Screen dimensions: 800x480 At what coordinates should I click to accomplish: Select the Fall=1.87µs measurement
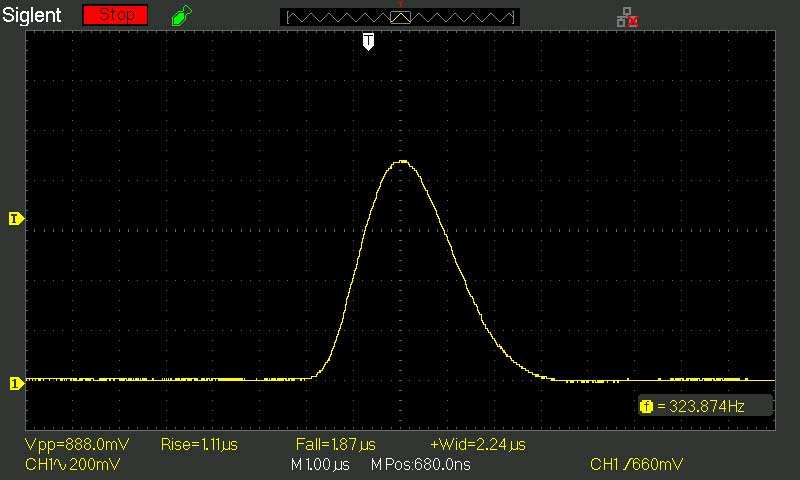(x=335, y=444)
